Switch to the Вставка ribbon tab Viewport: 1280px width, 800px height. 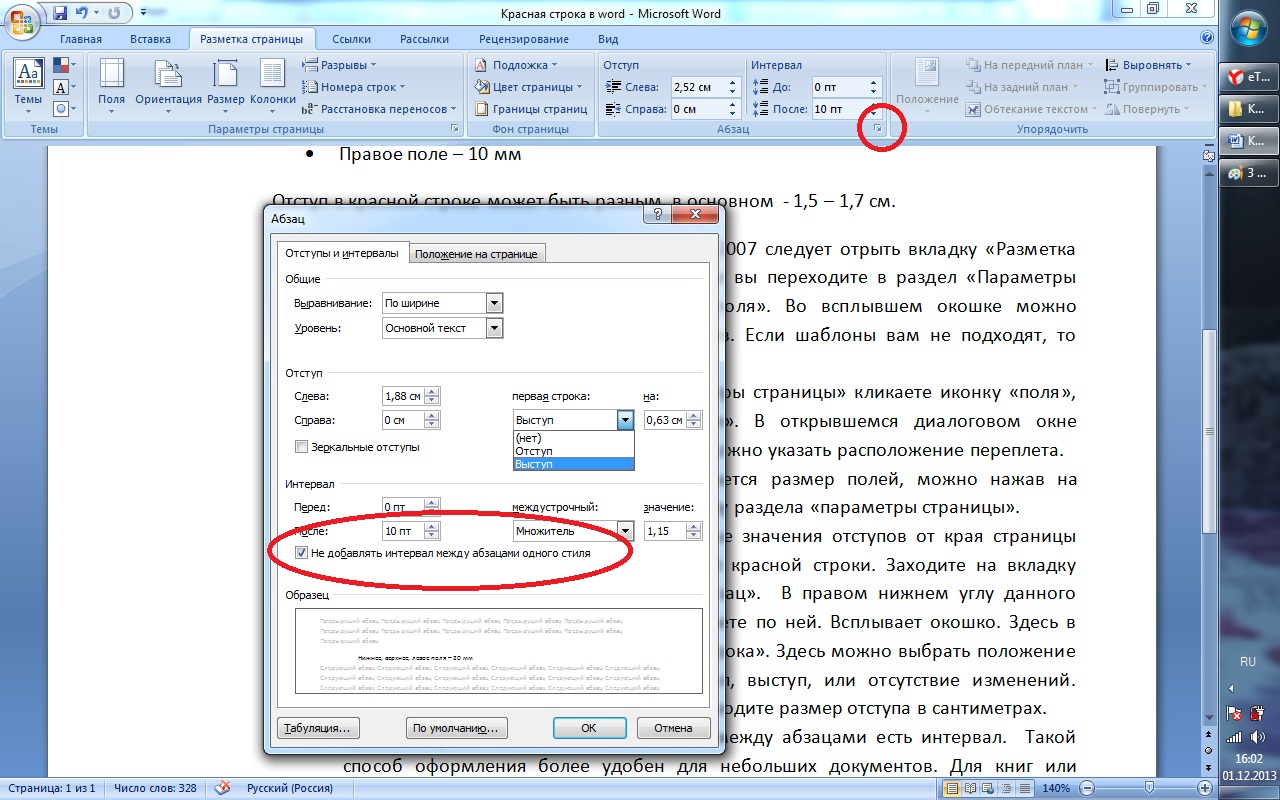tap(150, 39)
